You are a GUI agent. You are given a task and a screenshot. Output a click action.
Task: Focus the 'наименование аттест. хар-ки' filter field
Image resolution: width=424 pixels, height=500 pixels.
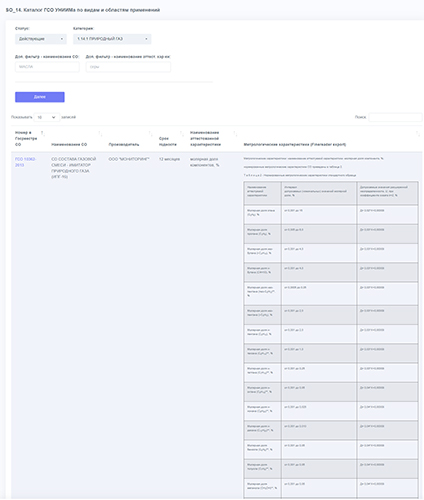pos(128,67)
